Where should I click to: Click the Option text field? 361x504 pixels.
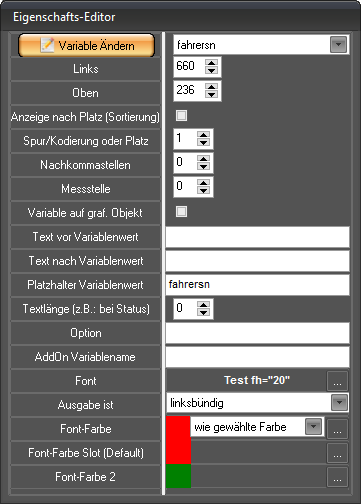[257, 333]
